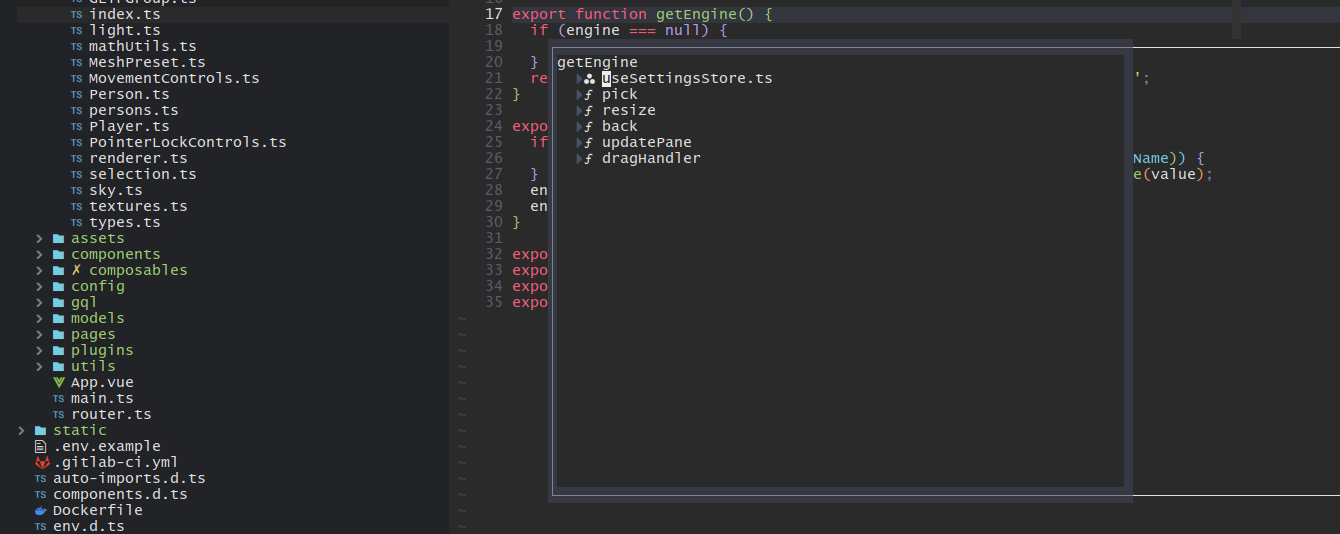Click the GitLab icon of .gitlab-ci.yml
Viewport: 1340px width, 534px height.
pos(41,463)
